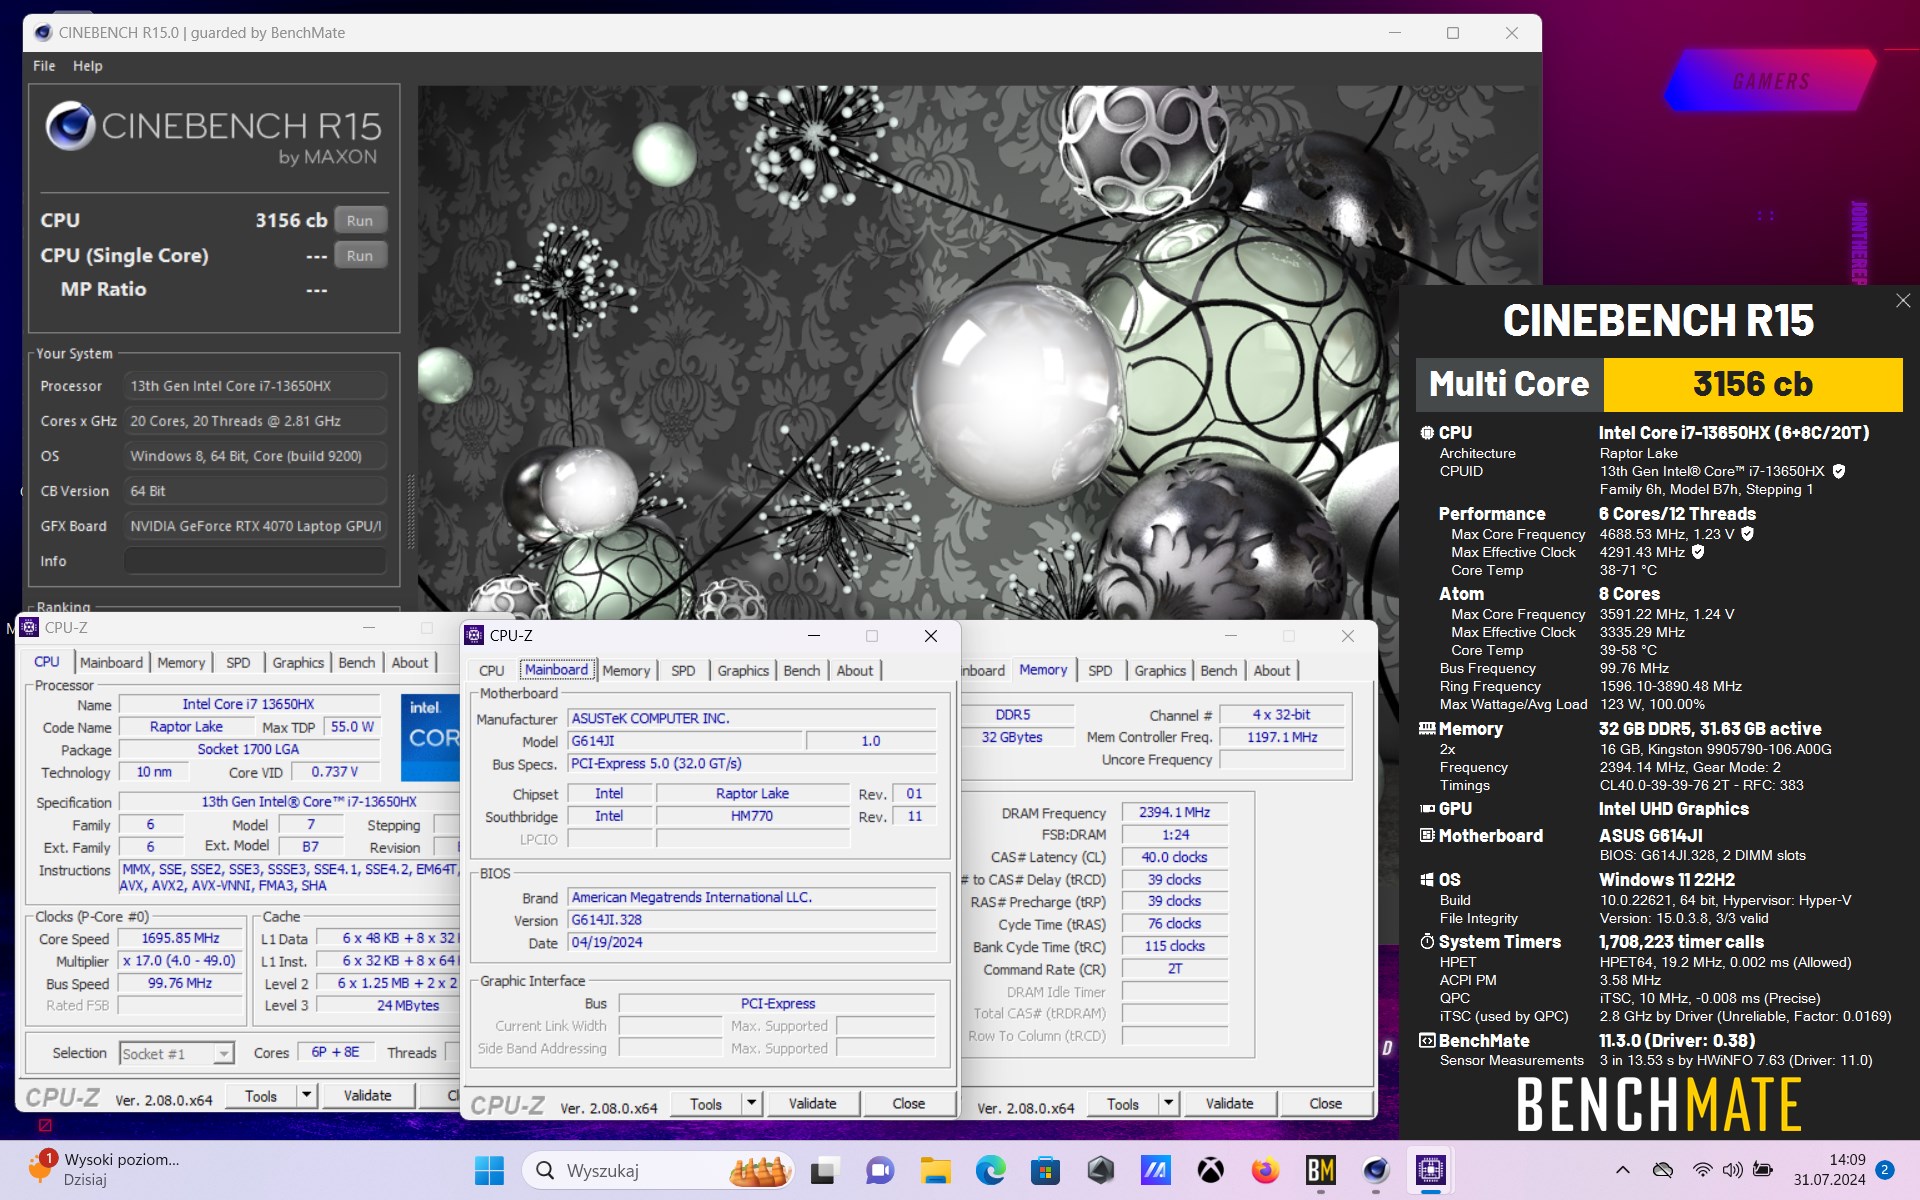
Task: Click the ASUSTeK COMPUTER INC. manufacturer field
Action: [x=751, y=719]
